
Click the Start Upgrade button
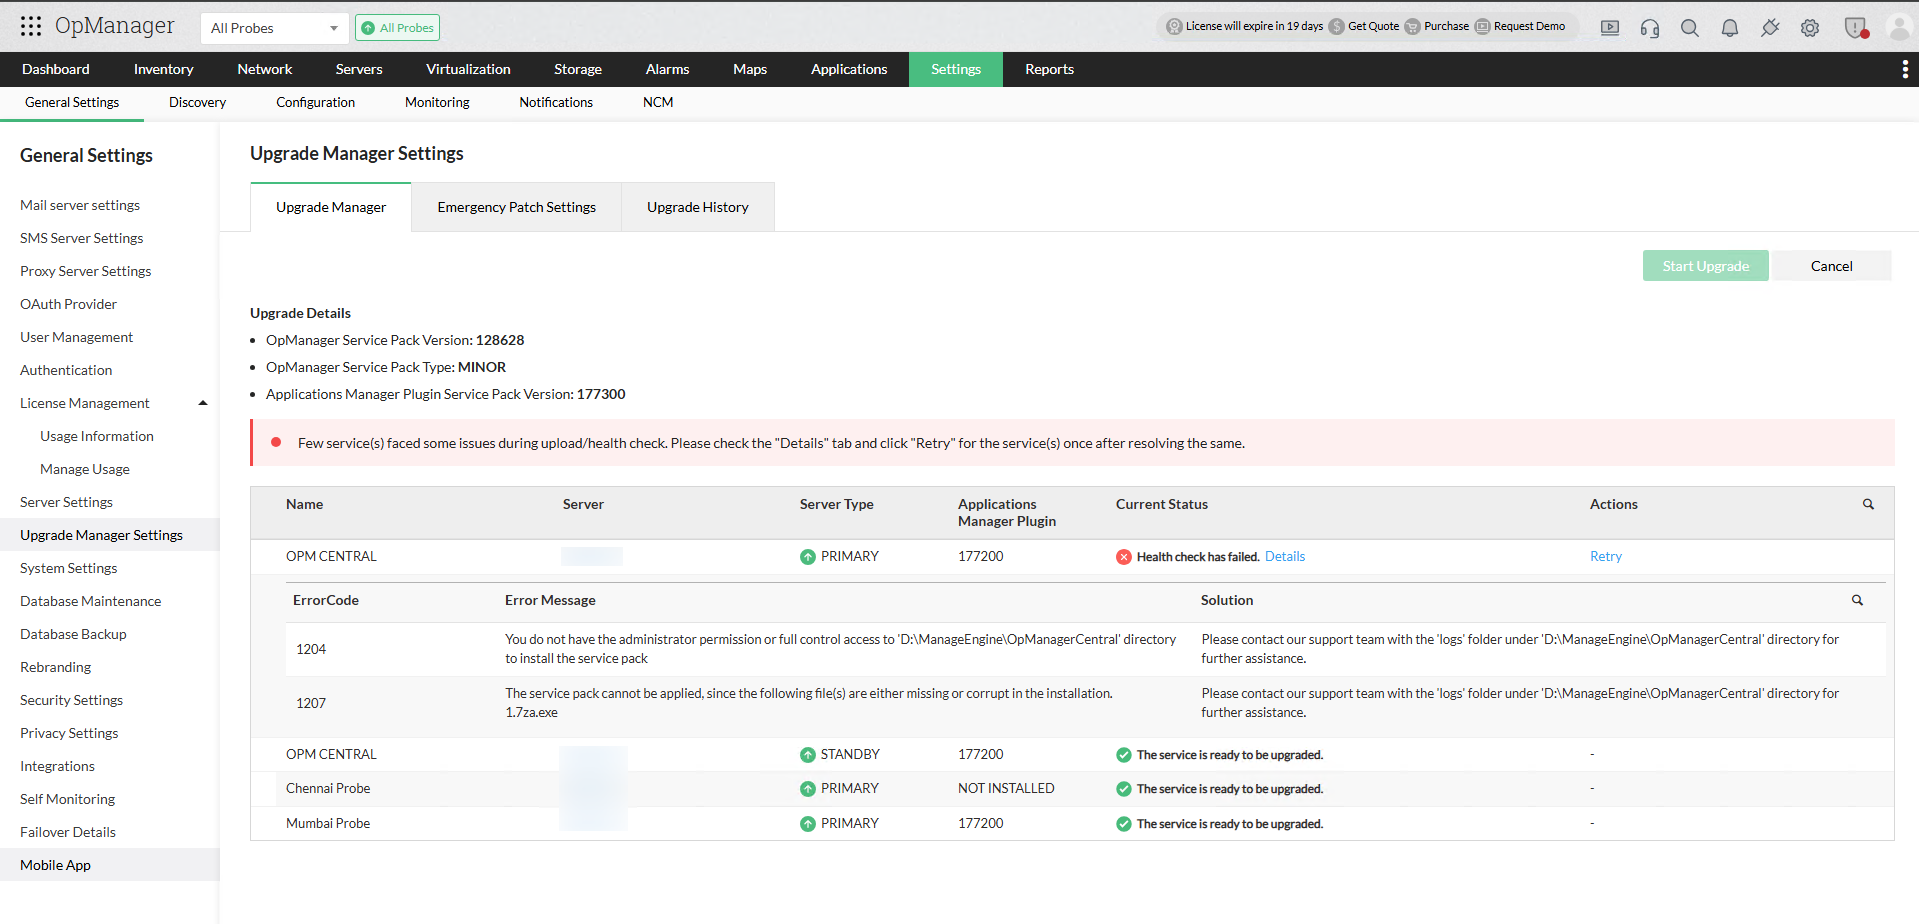tap(1705, 266)
